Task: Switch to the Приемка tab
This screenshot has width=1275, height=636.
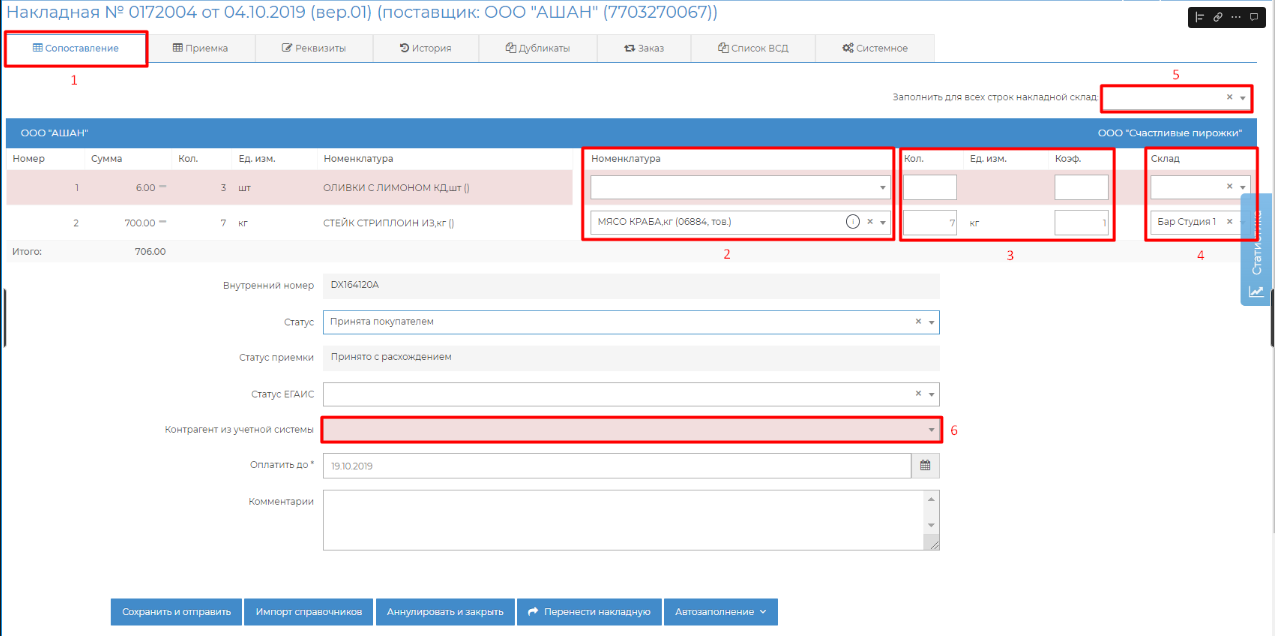Action: [x=201, y=48]
